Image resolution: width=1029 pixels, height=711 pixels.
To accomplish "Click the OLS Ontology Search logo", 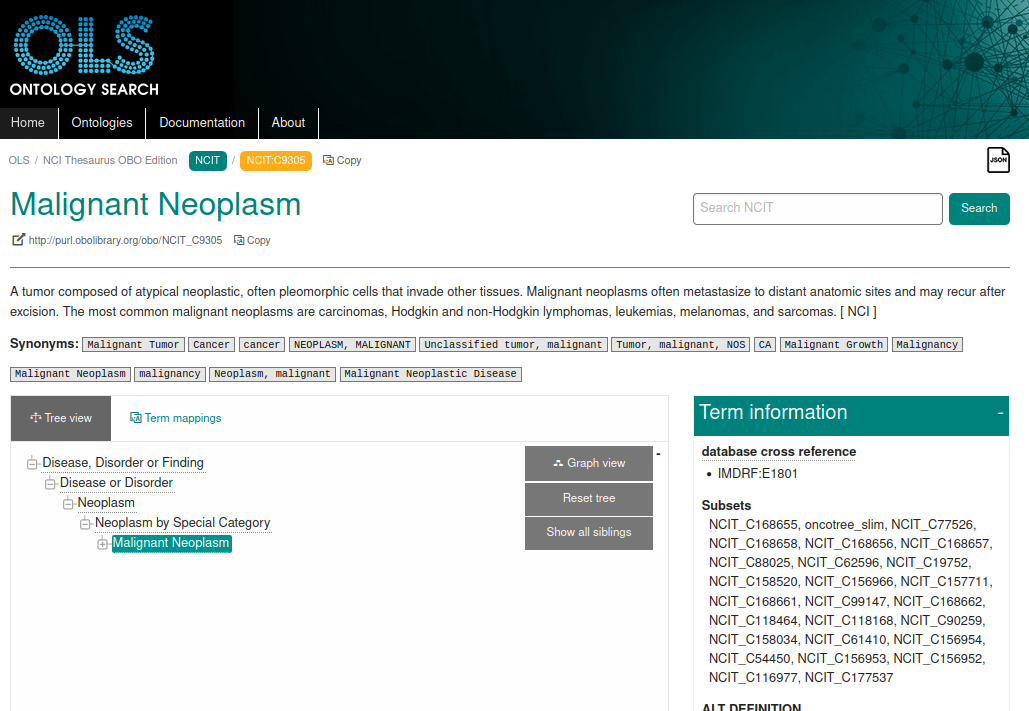I will click(83, 52).
